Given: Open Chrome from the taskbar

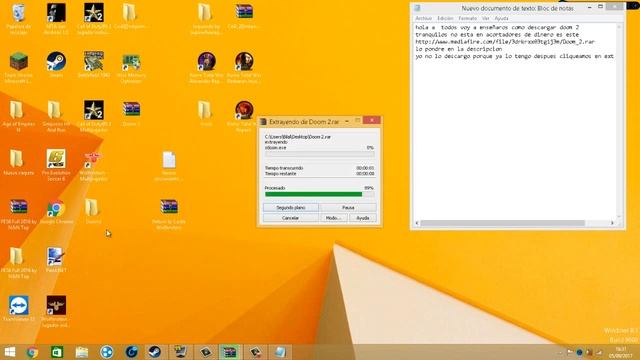Looking at the screenshot, I should tap(32, 352).
